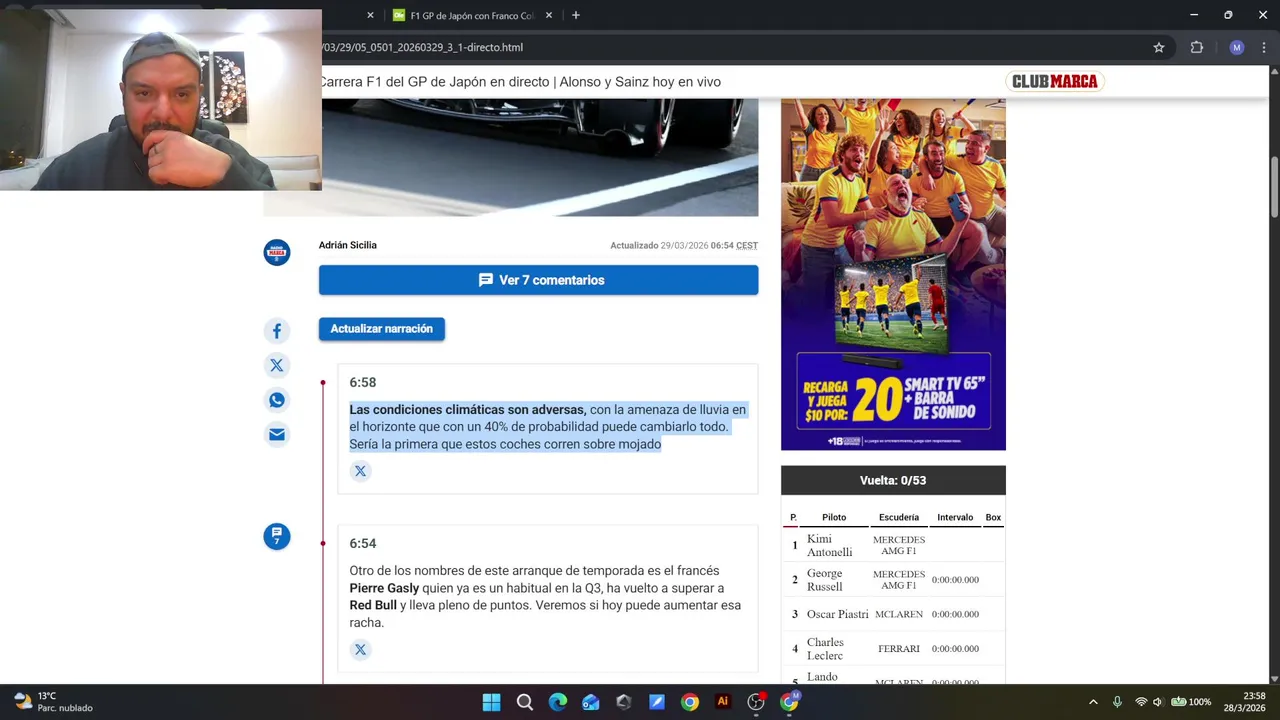Click Escudería column header
Image resolution: width=1280 pixels, height=720 pixels.
[899, 517]
